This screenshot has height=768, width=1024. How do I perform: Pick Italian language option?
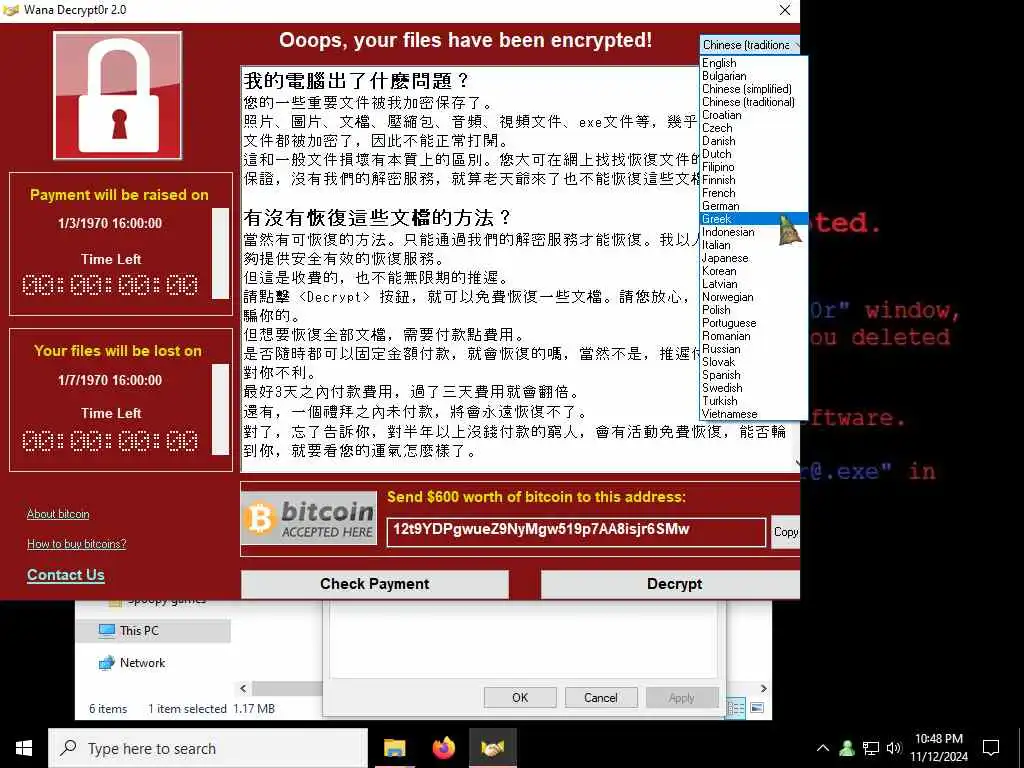click(x=754, y=245)
